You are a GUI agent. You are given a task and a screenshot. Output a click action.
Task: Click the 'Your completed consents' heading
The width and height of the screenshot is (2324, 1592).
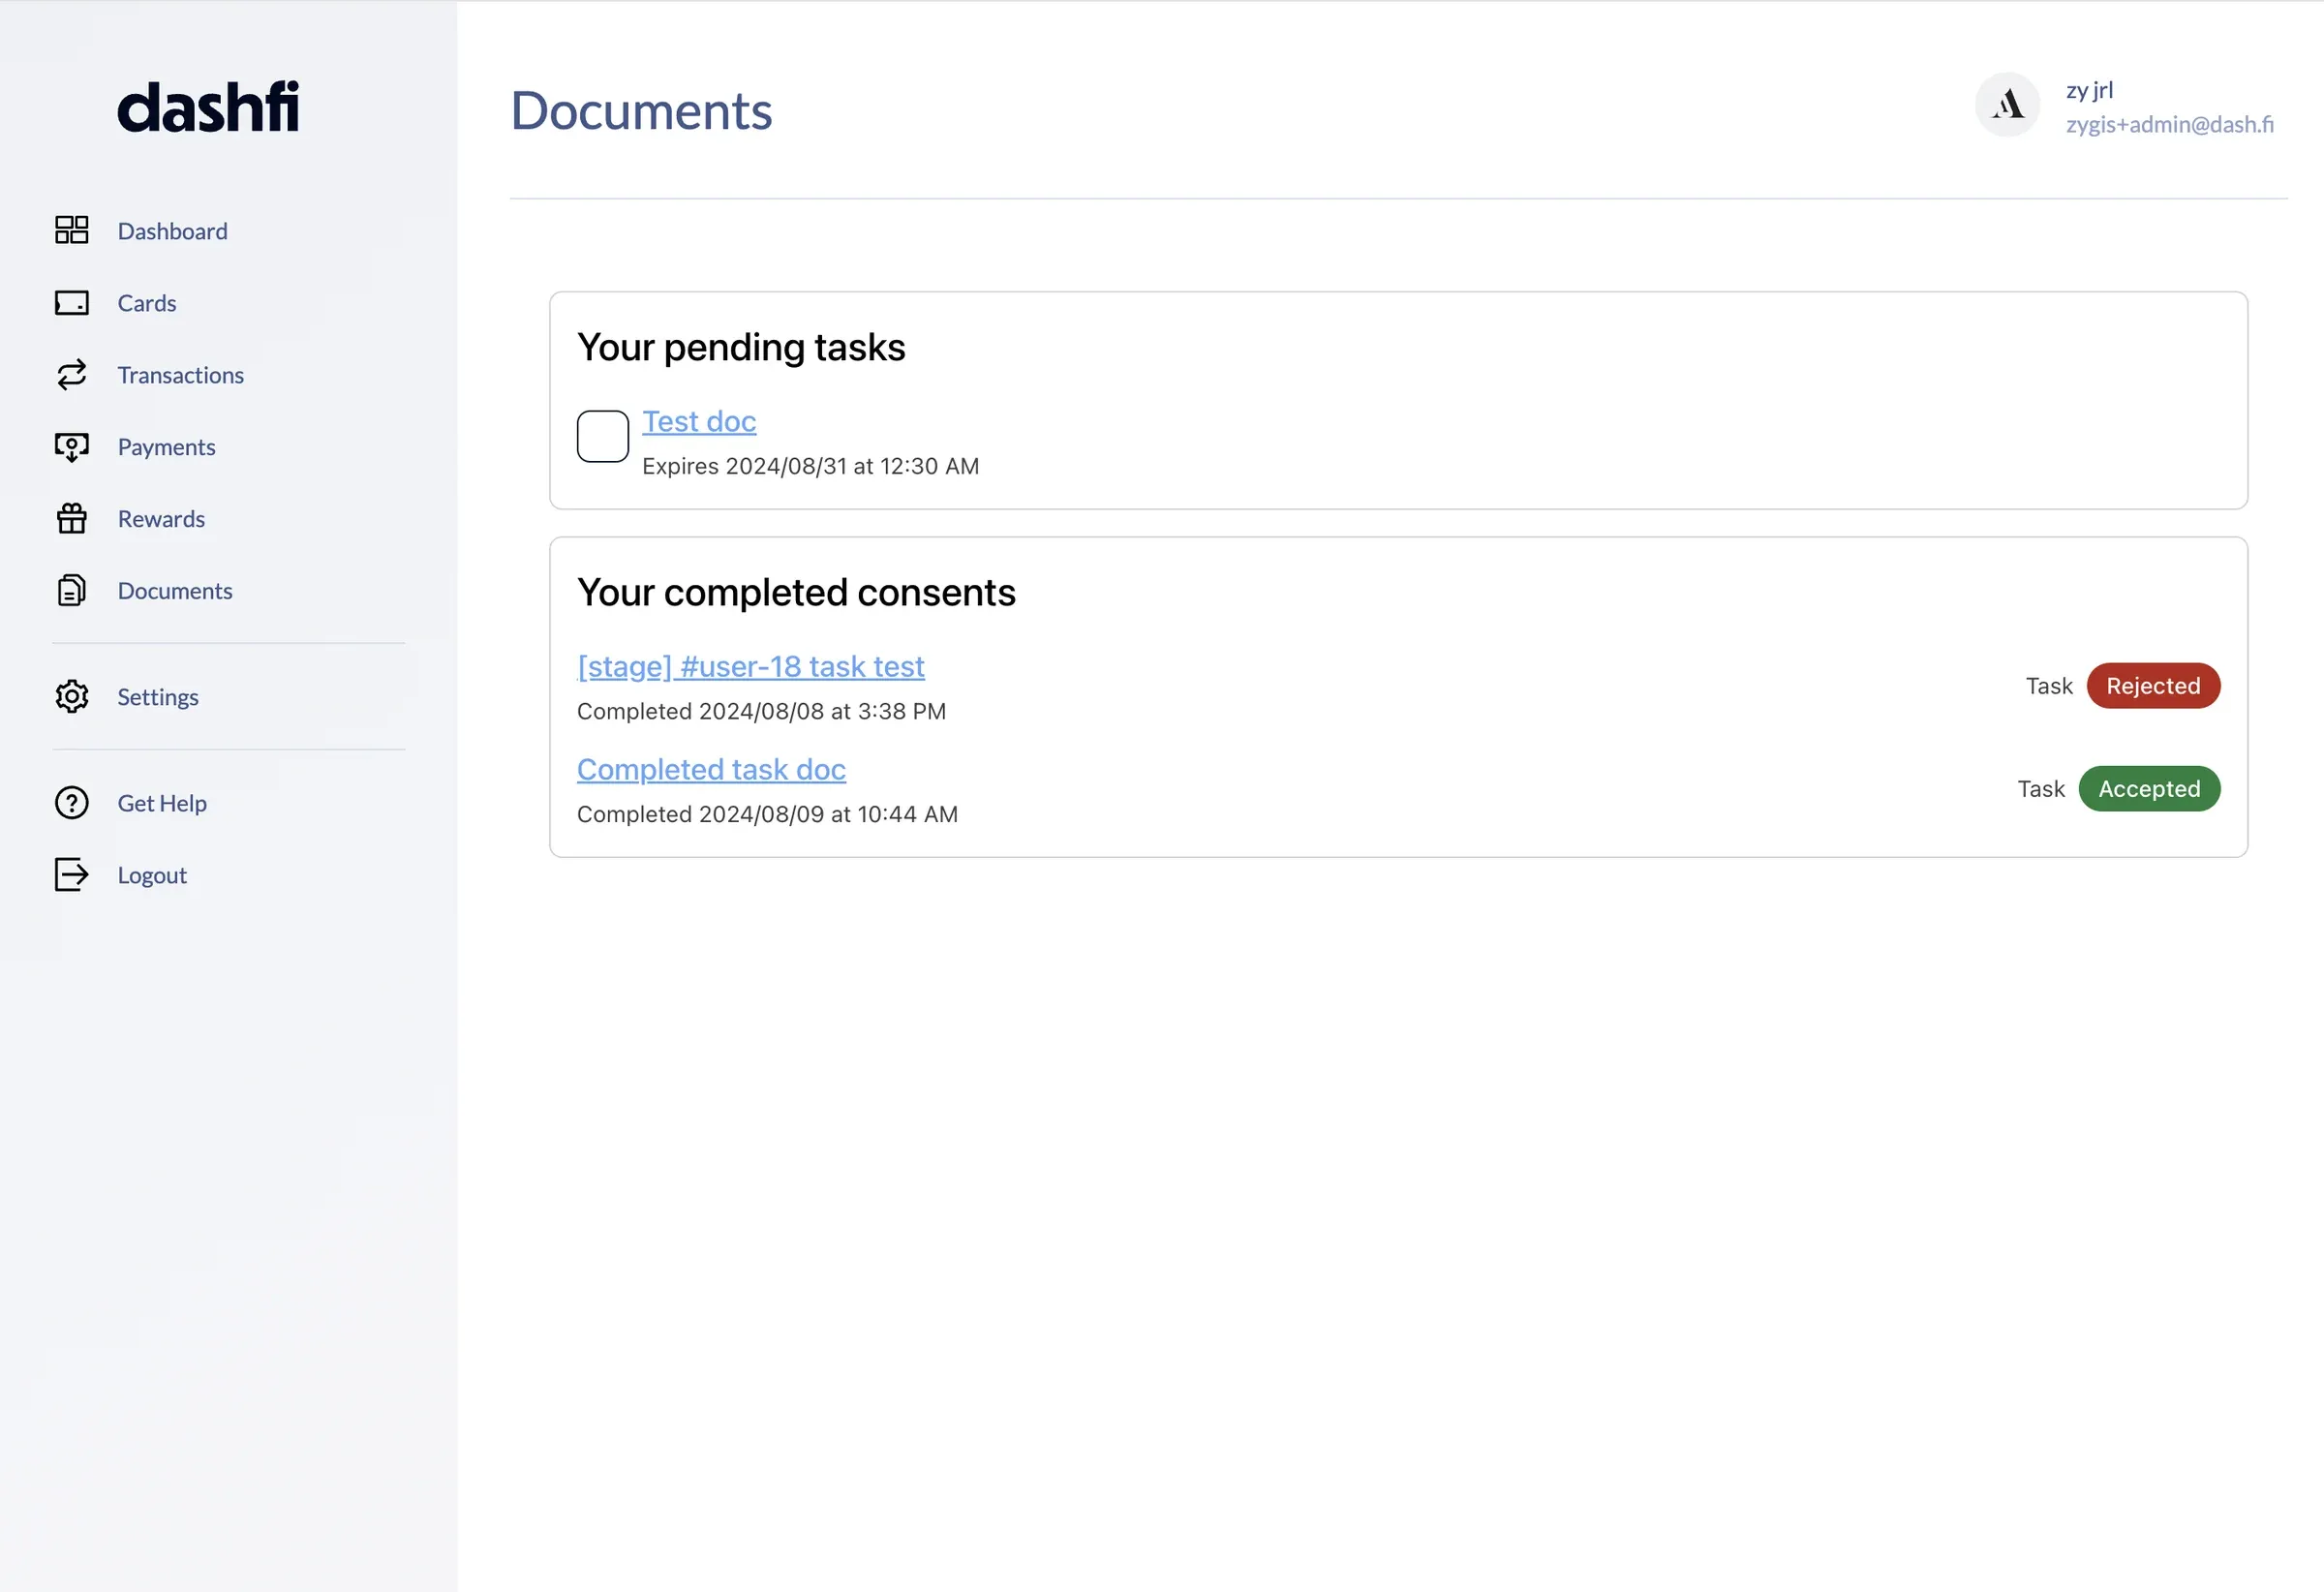[796, 593]
